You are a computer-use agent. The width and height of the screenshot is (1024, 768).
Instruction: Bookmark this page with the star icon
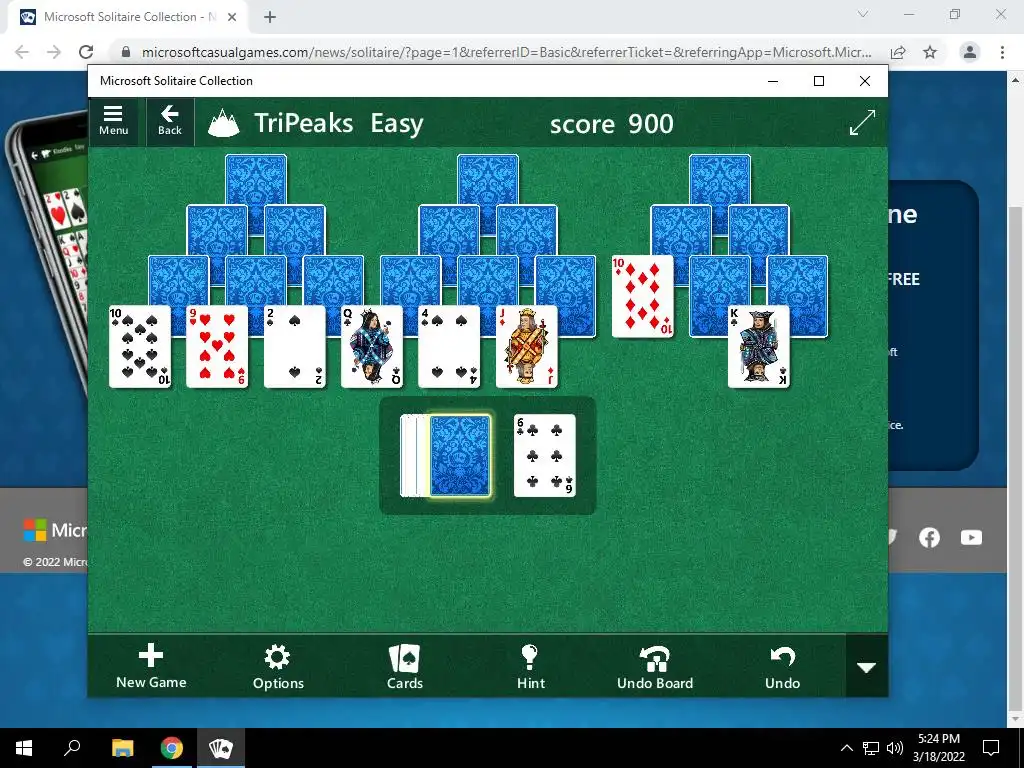(x=930, y=52)
